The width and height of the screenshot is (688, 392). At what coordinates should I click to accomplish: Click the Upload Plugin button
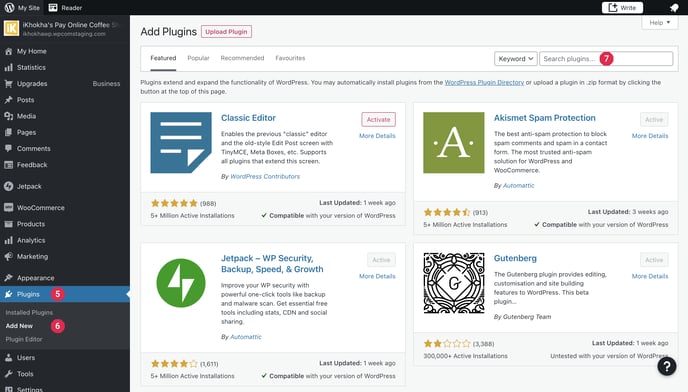[226, 32]
